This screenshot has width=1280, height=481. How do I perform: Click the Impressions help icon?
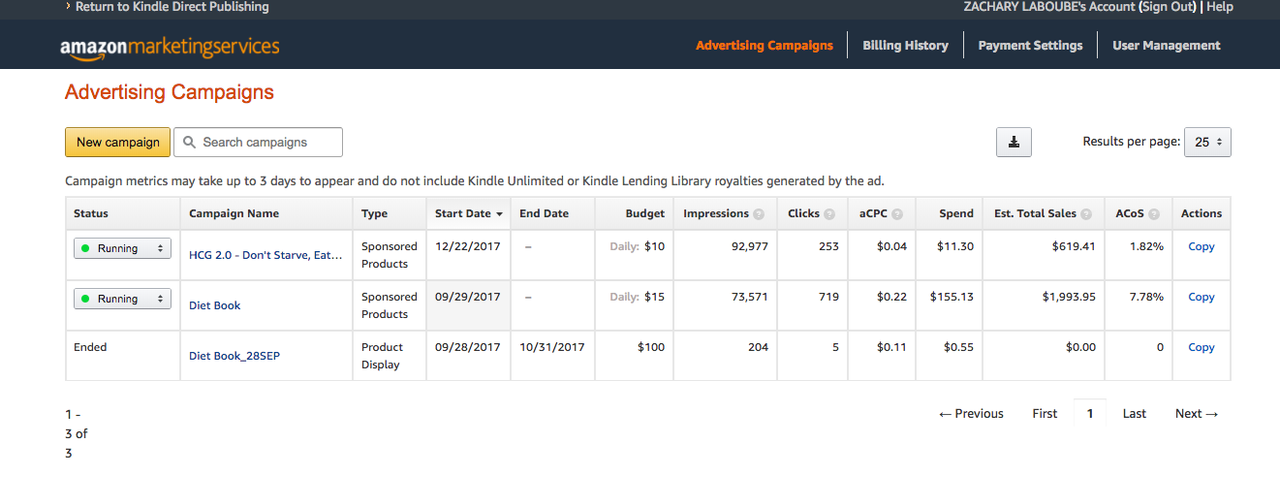[x=759, y=214]
